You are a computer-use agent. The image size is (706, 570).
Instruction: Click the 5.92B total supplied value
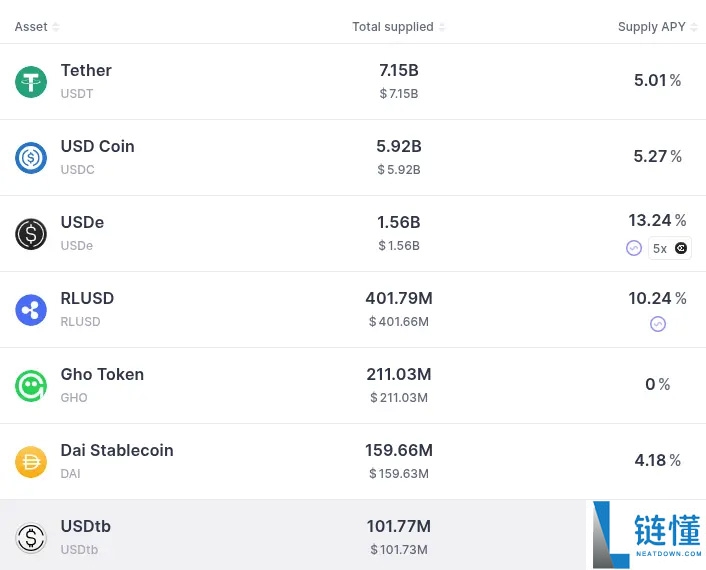tap(399, 146)
